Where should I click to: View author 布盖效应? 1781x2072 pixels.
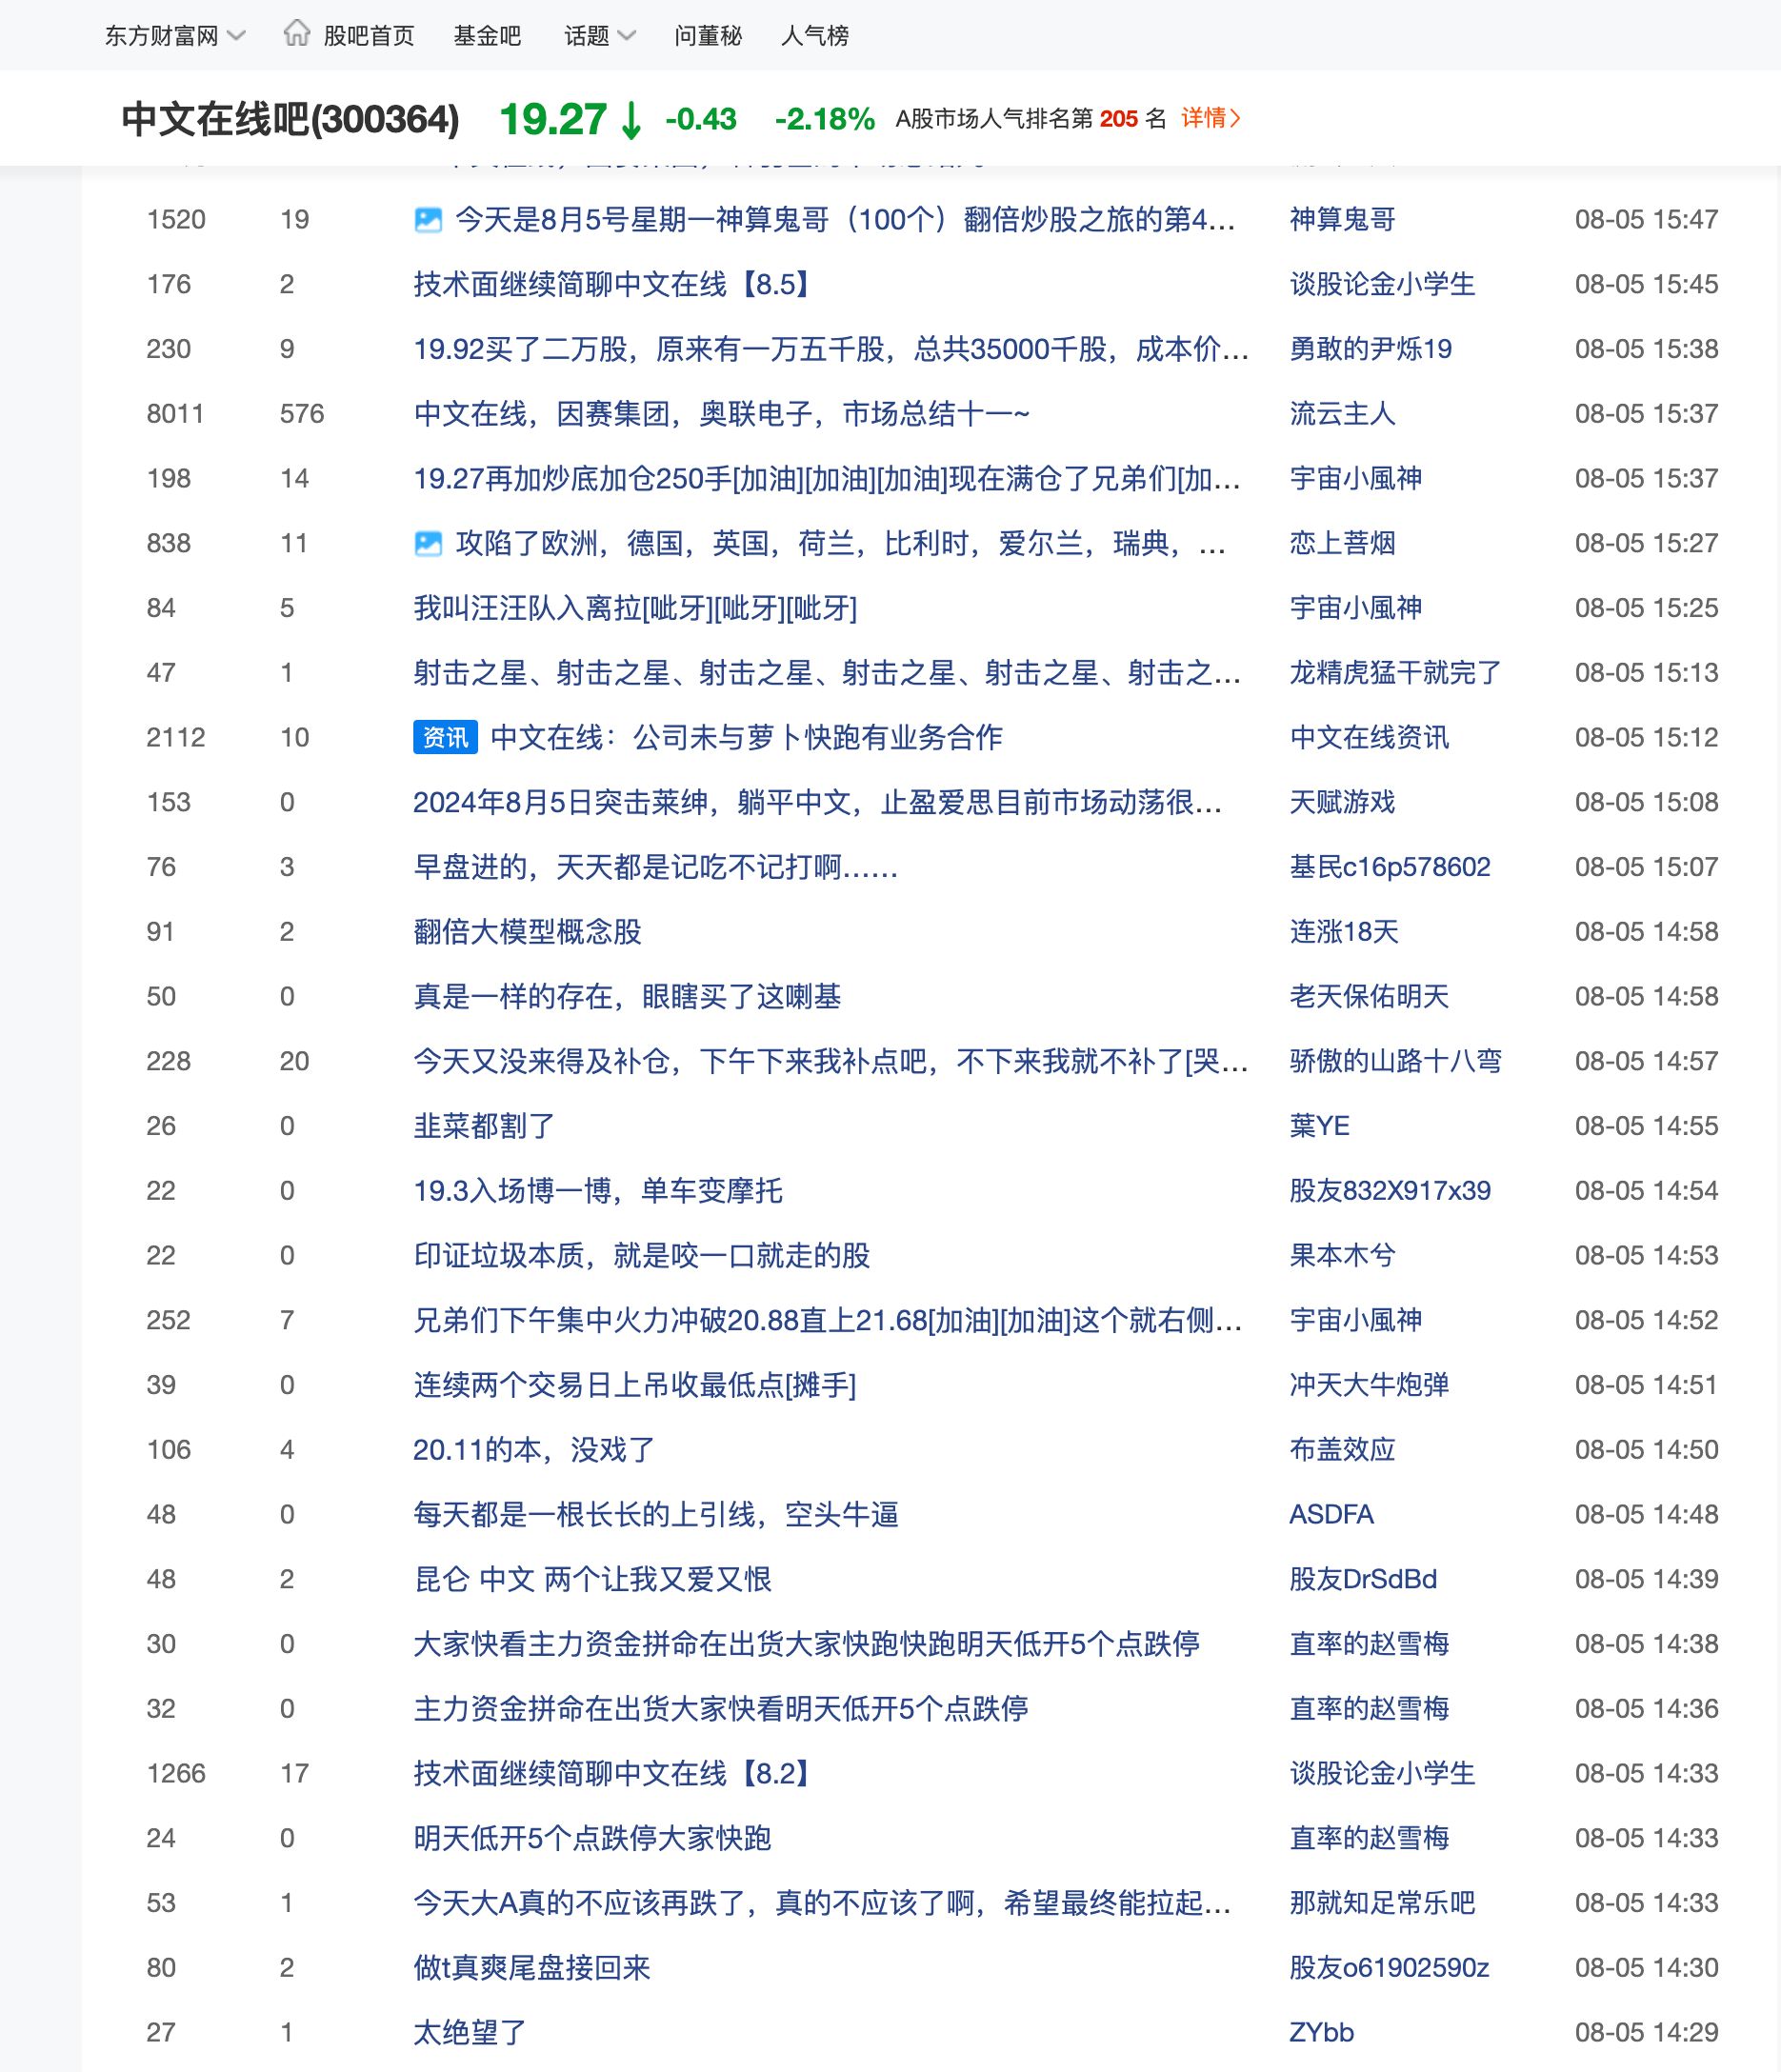tap(1342, 1450)
